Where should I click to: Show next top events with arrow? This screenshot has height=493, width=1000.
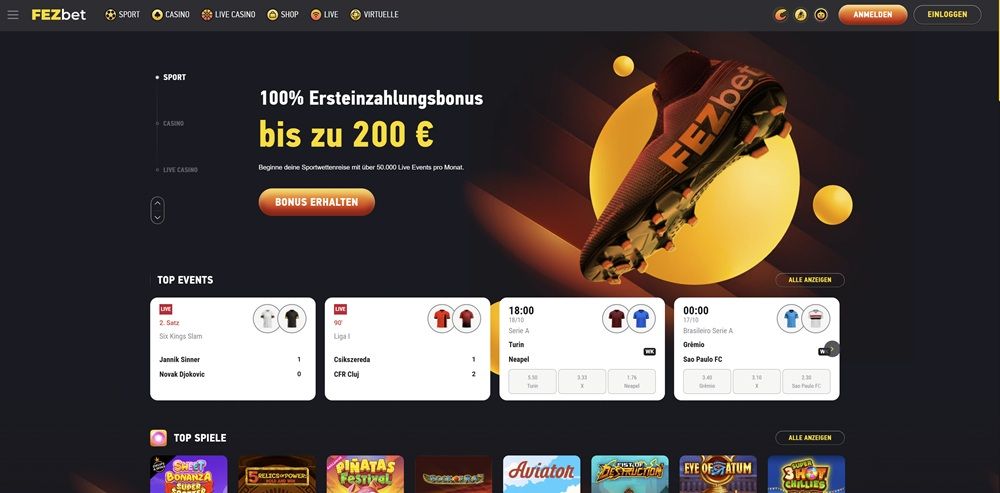[x=832, y=350]
